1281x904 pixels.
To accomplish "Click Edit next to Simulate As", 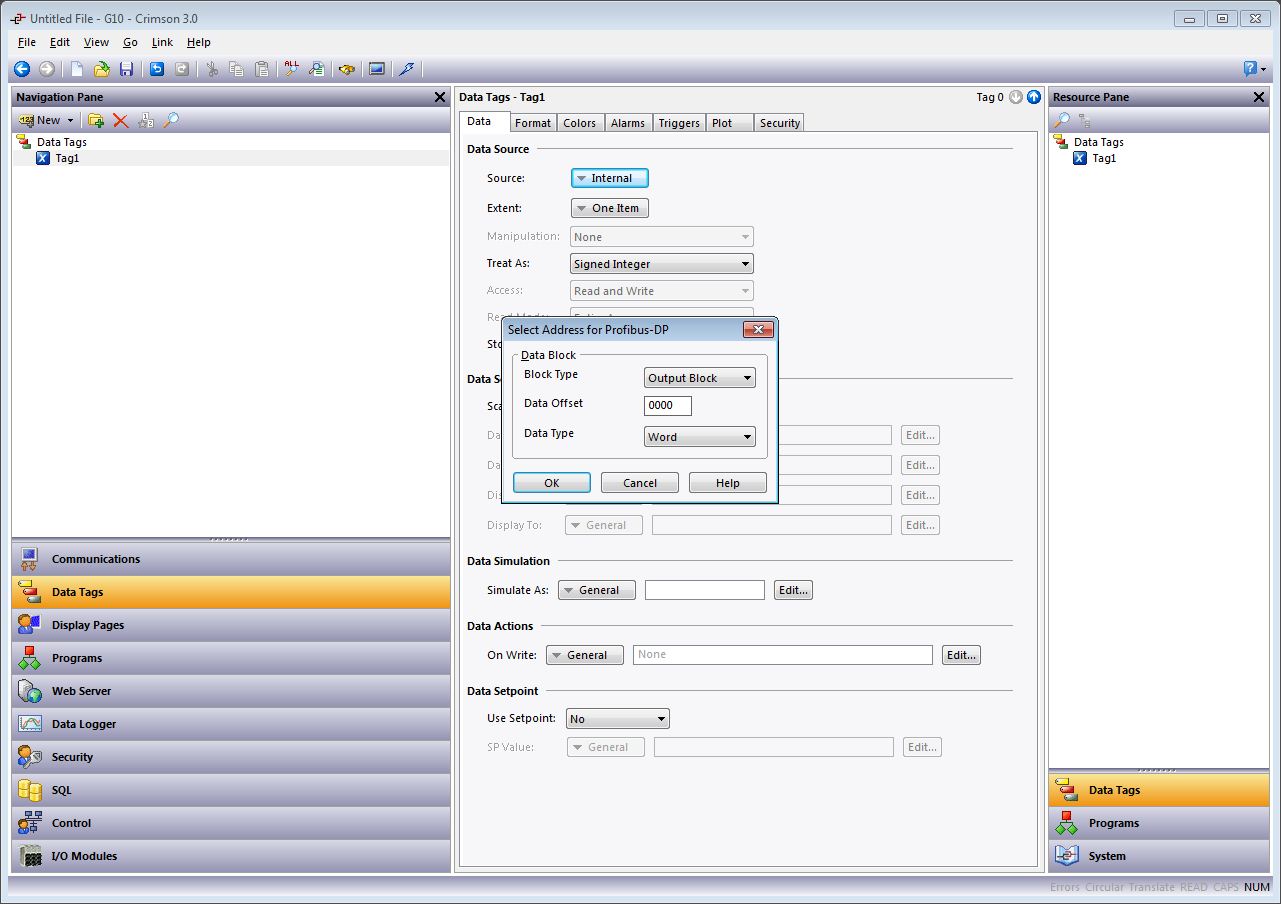I will 793,590.
